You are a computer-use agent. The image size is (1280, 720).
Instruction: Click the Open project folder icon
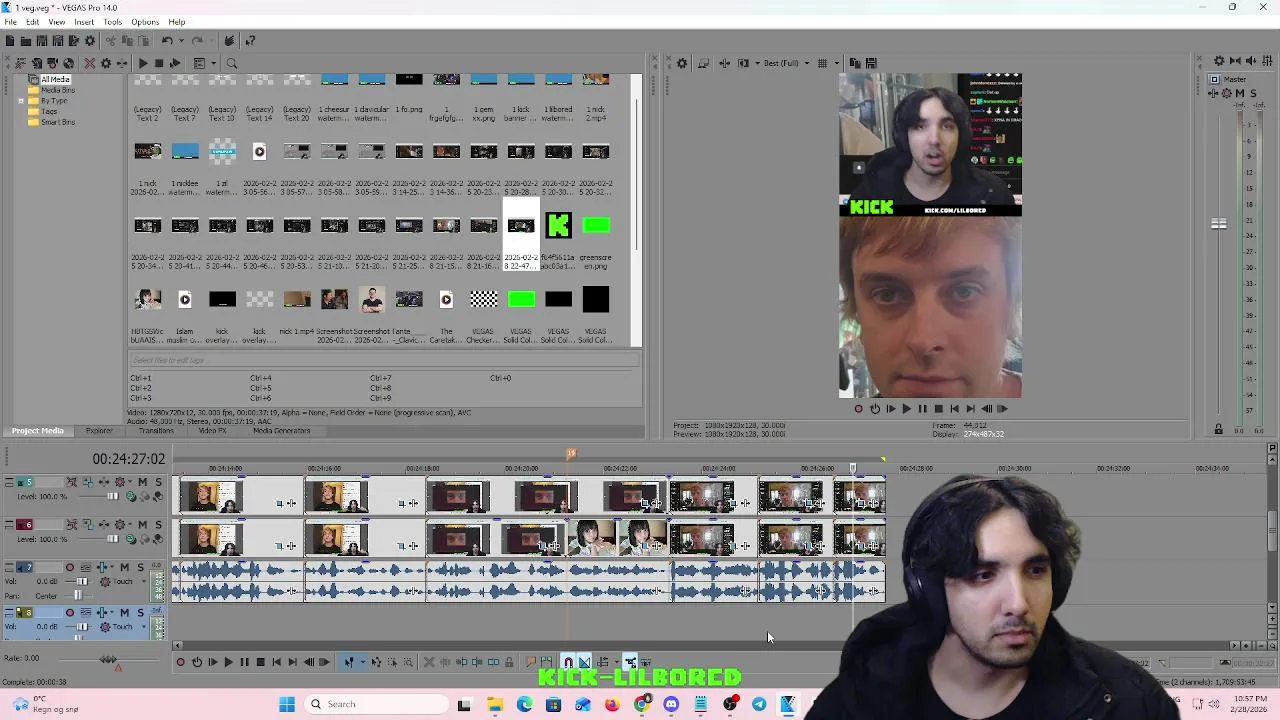click(x=26, y=40)
